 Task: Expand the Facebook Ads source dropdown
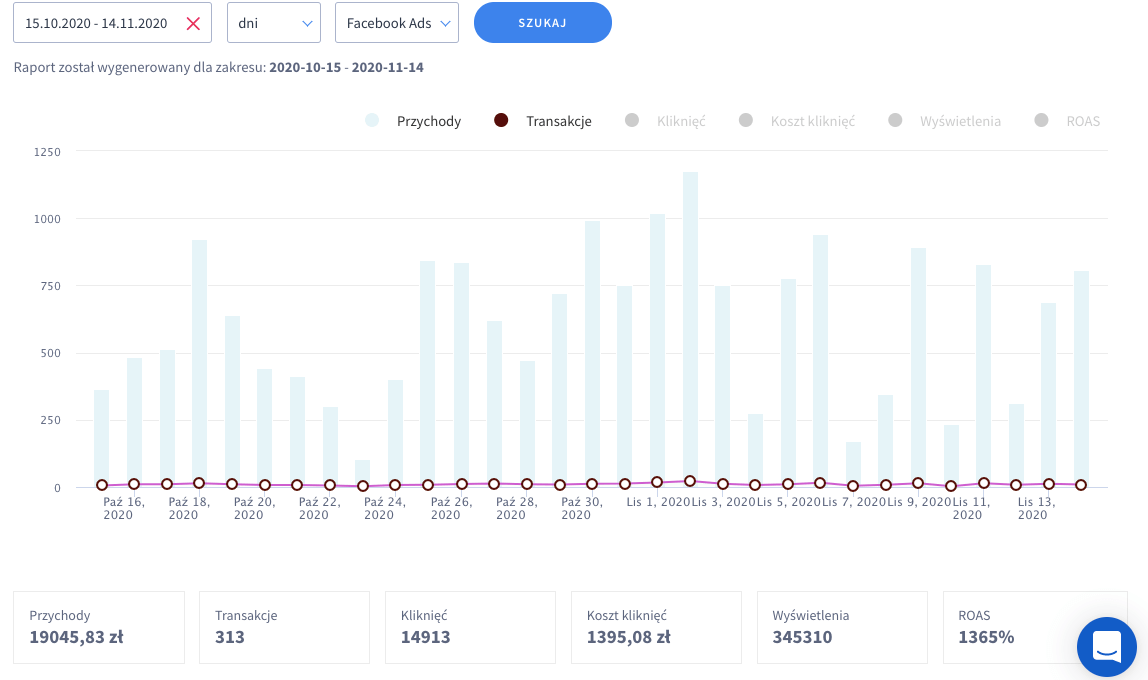point(396,23)
